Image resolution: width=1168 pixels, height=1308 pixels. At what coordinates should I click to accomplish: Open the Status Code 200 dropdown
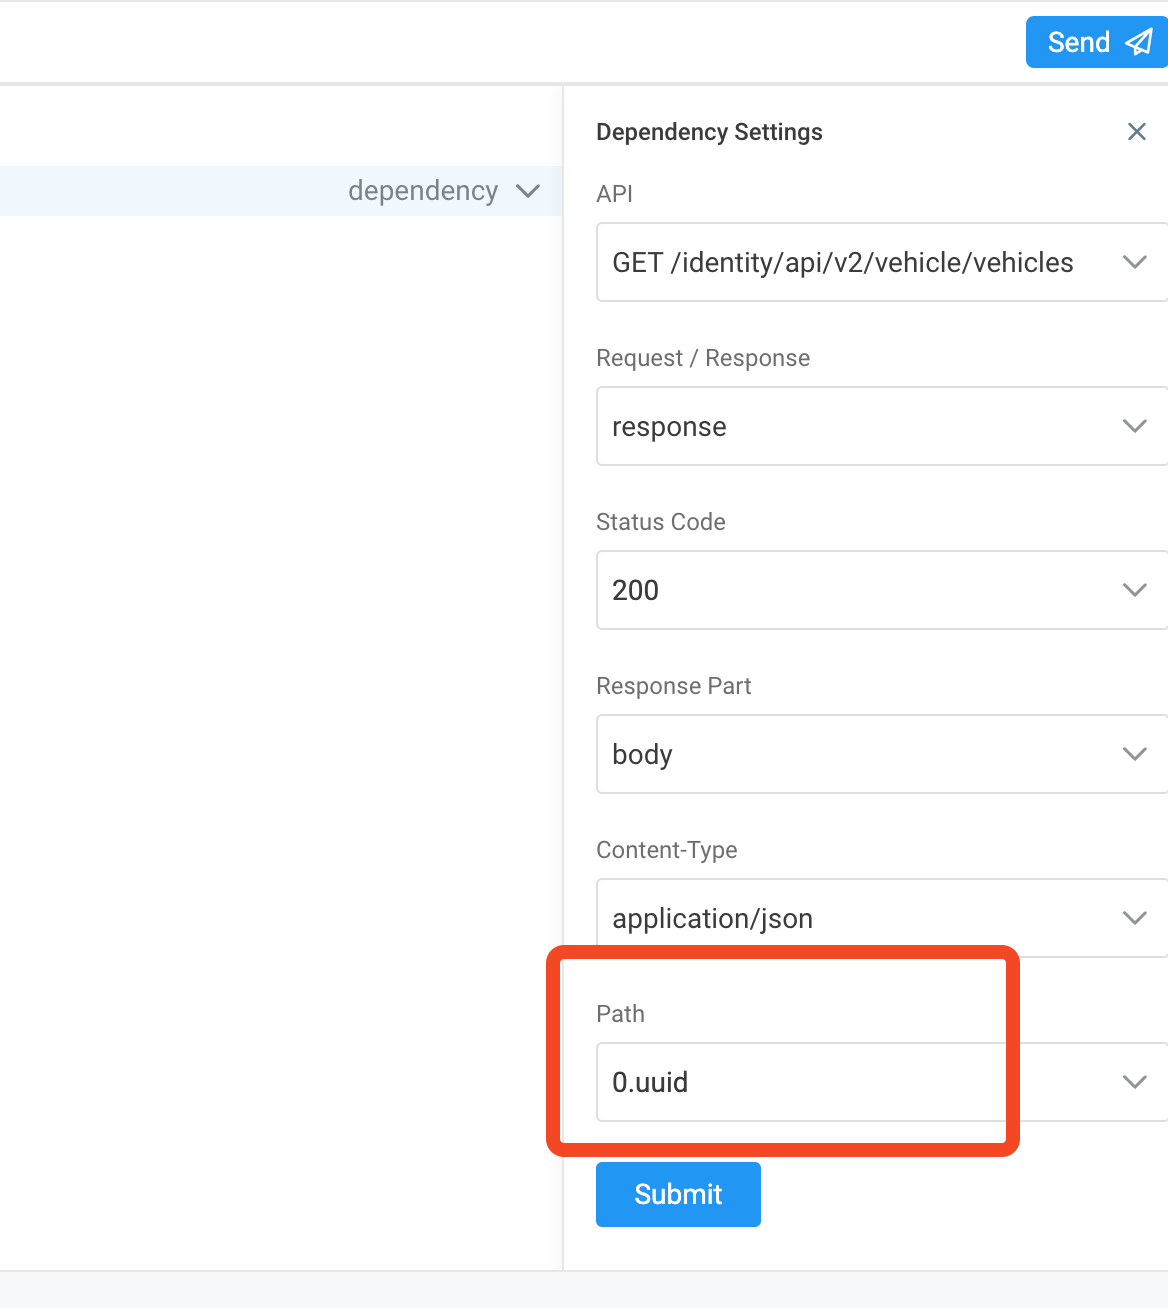point(882,590)
